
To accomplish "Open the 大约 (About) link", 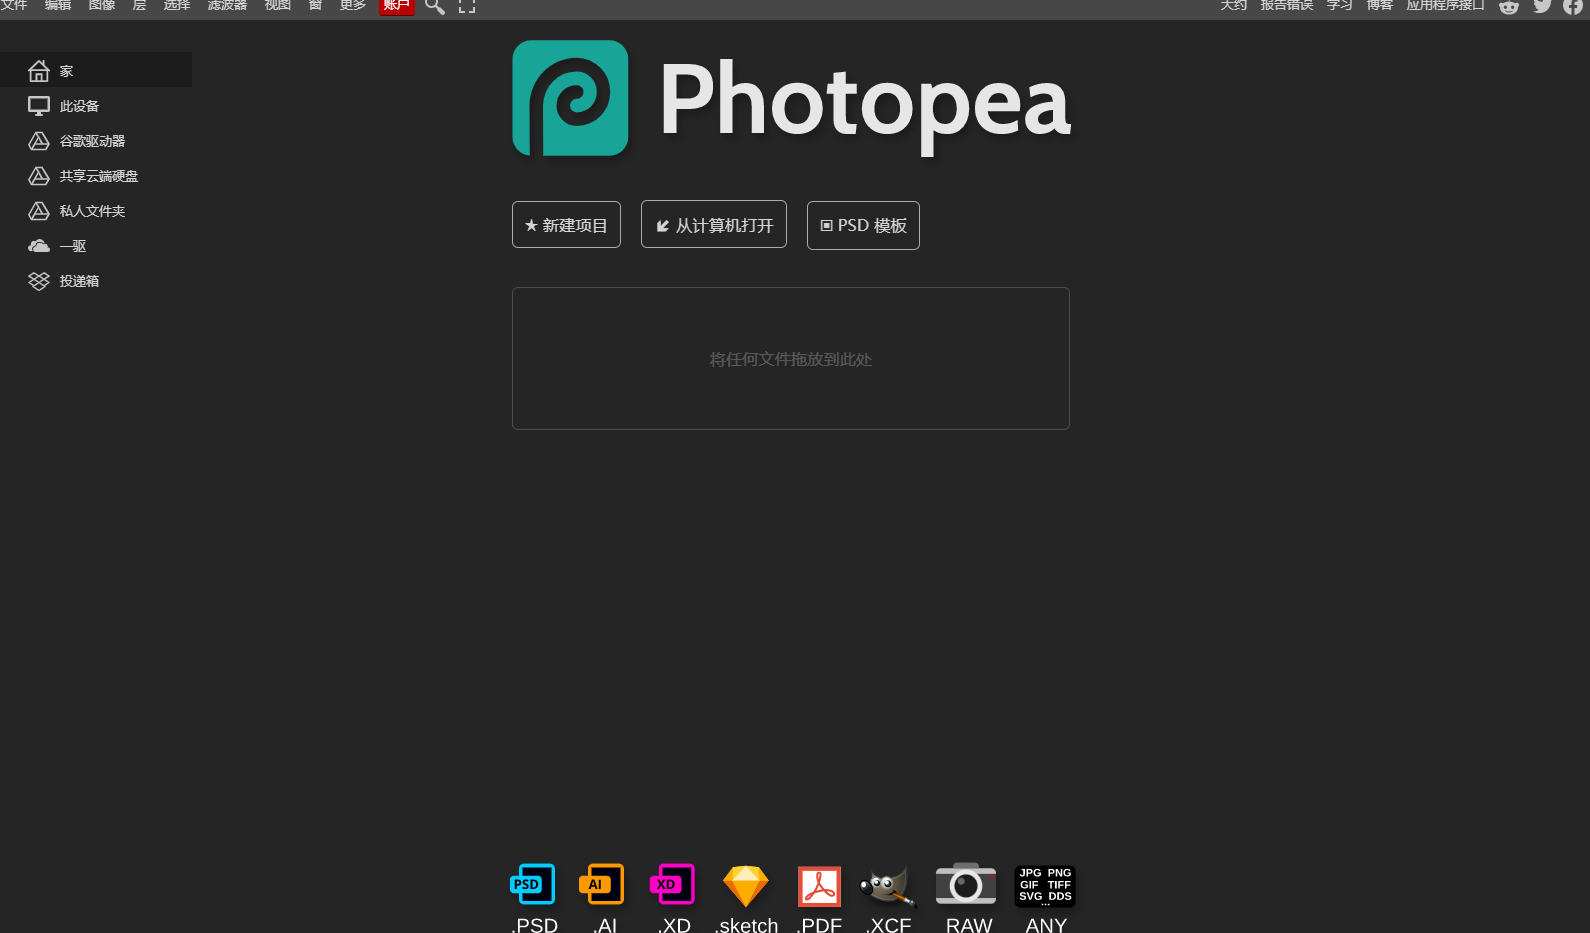I will click(x=1233, y=5).
